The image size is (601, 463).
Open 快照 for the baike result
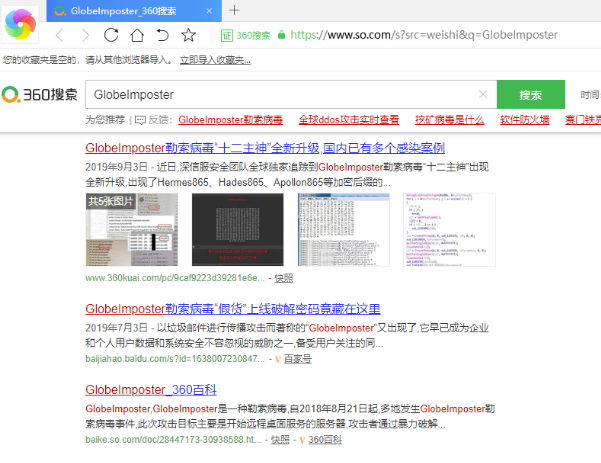pyautogui.click(x=280, y=440)
